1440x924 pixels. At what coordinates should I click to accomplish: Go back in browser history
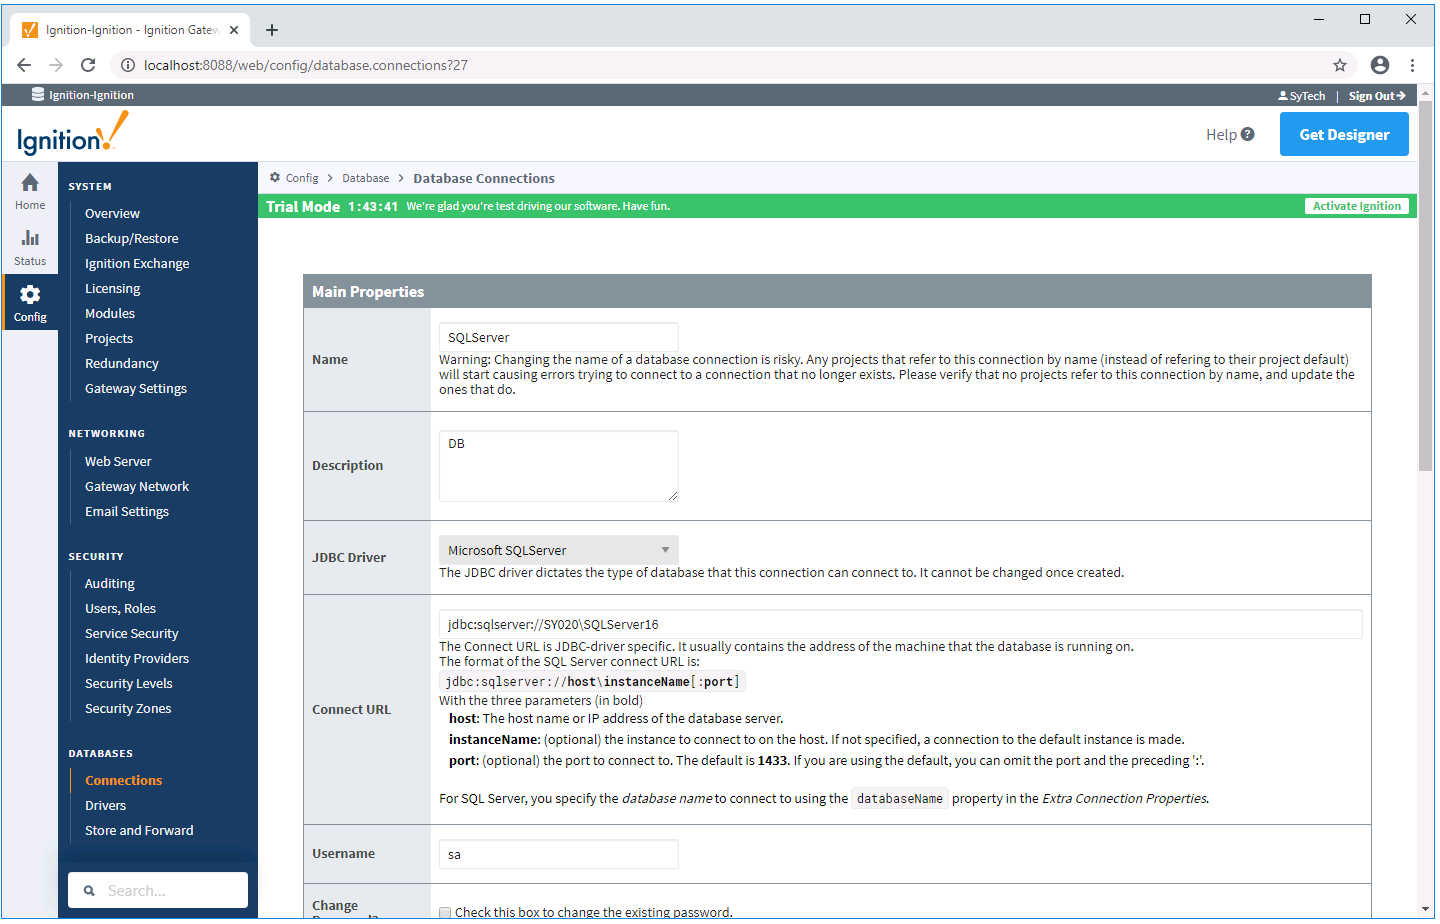24,65
